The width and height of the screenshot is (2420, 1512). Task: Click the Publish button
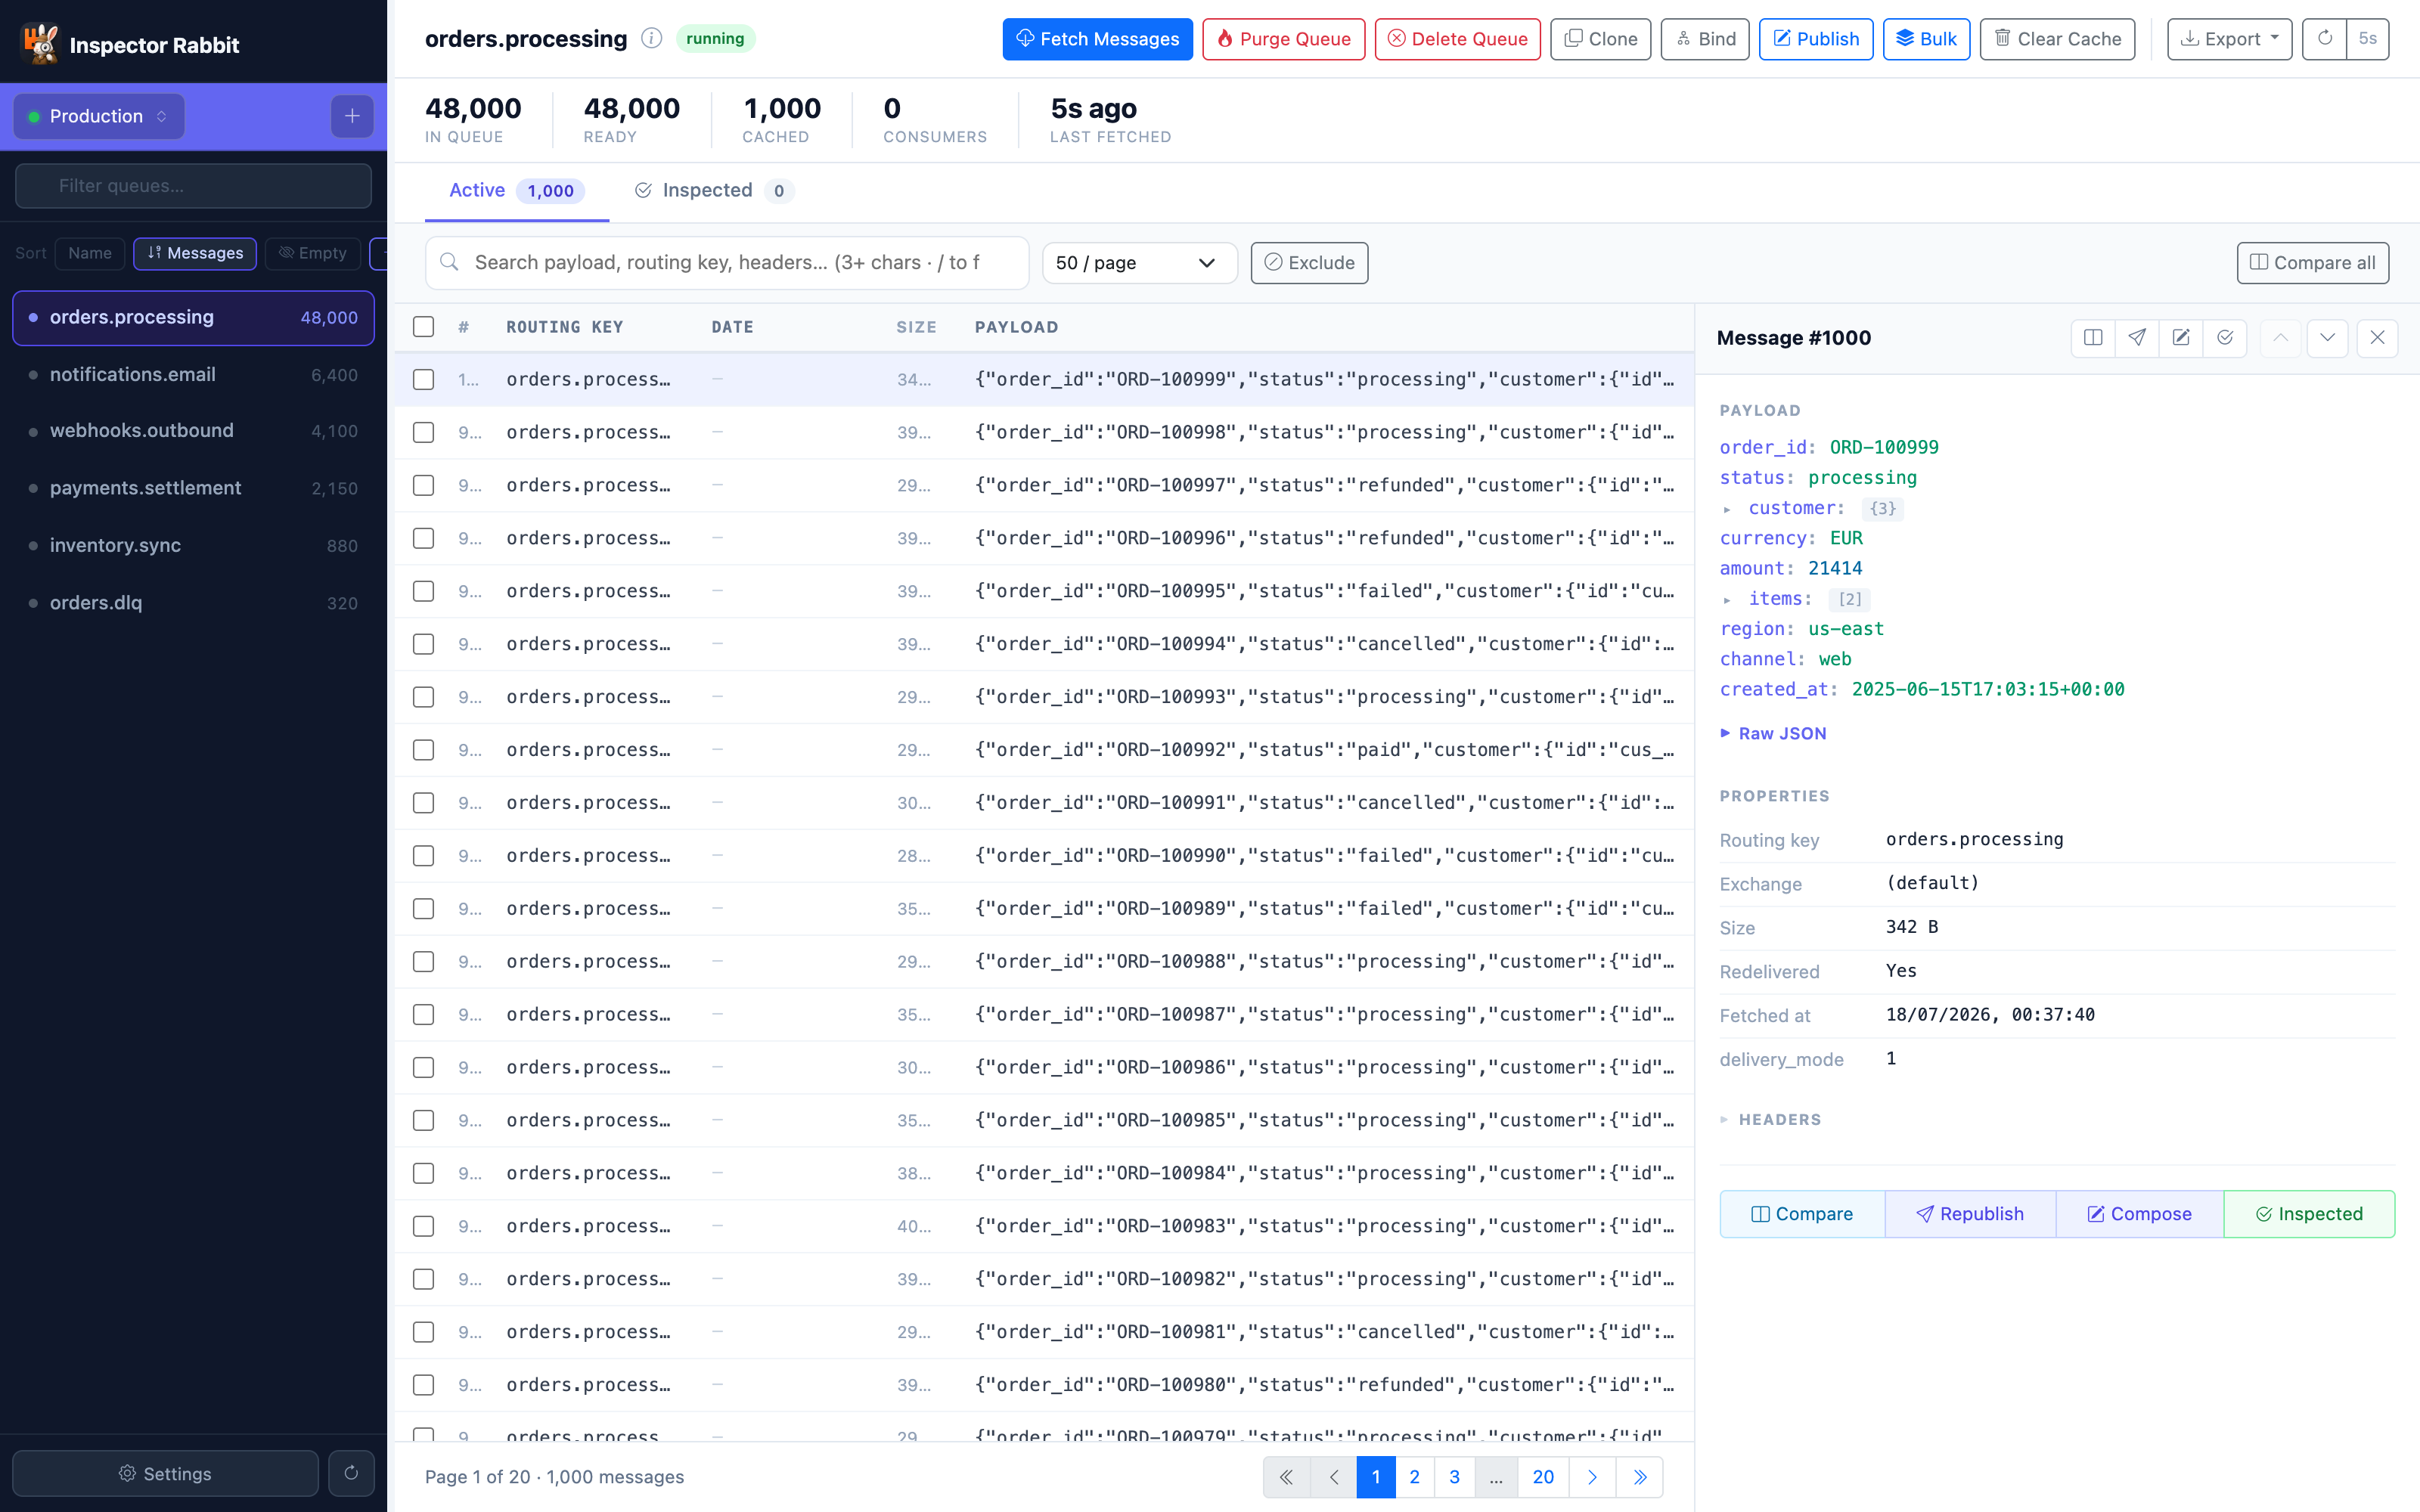click(1816, 39)
